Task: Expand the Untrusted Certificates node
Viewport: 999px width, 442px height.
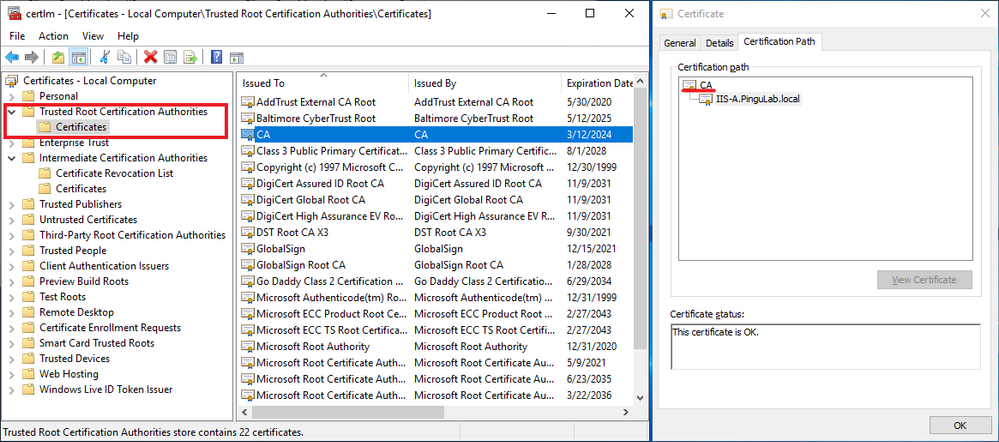Action: coord(11,220)
